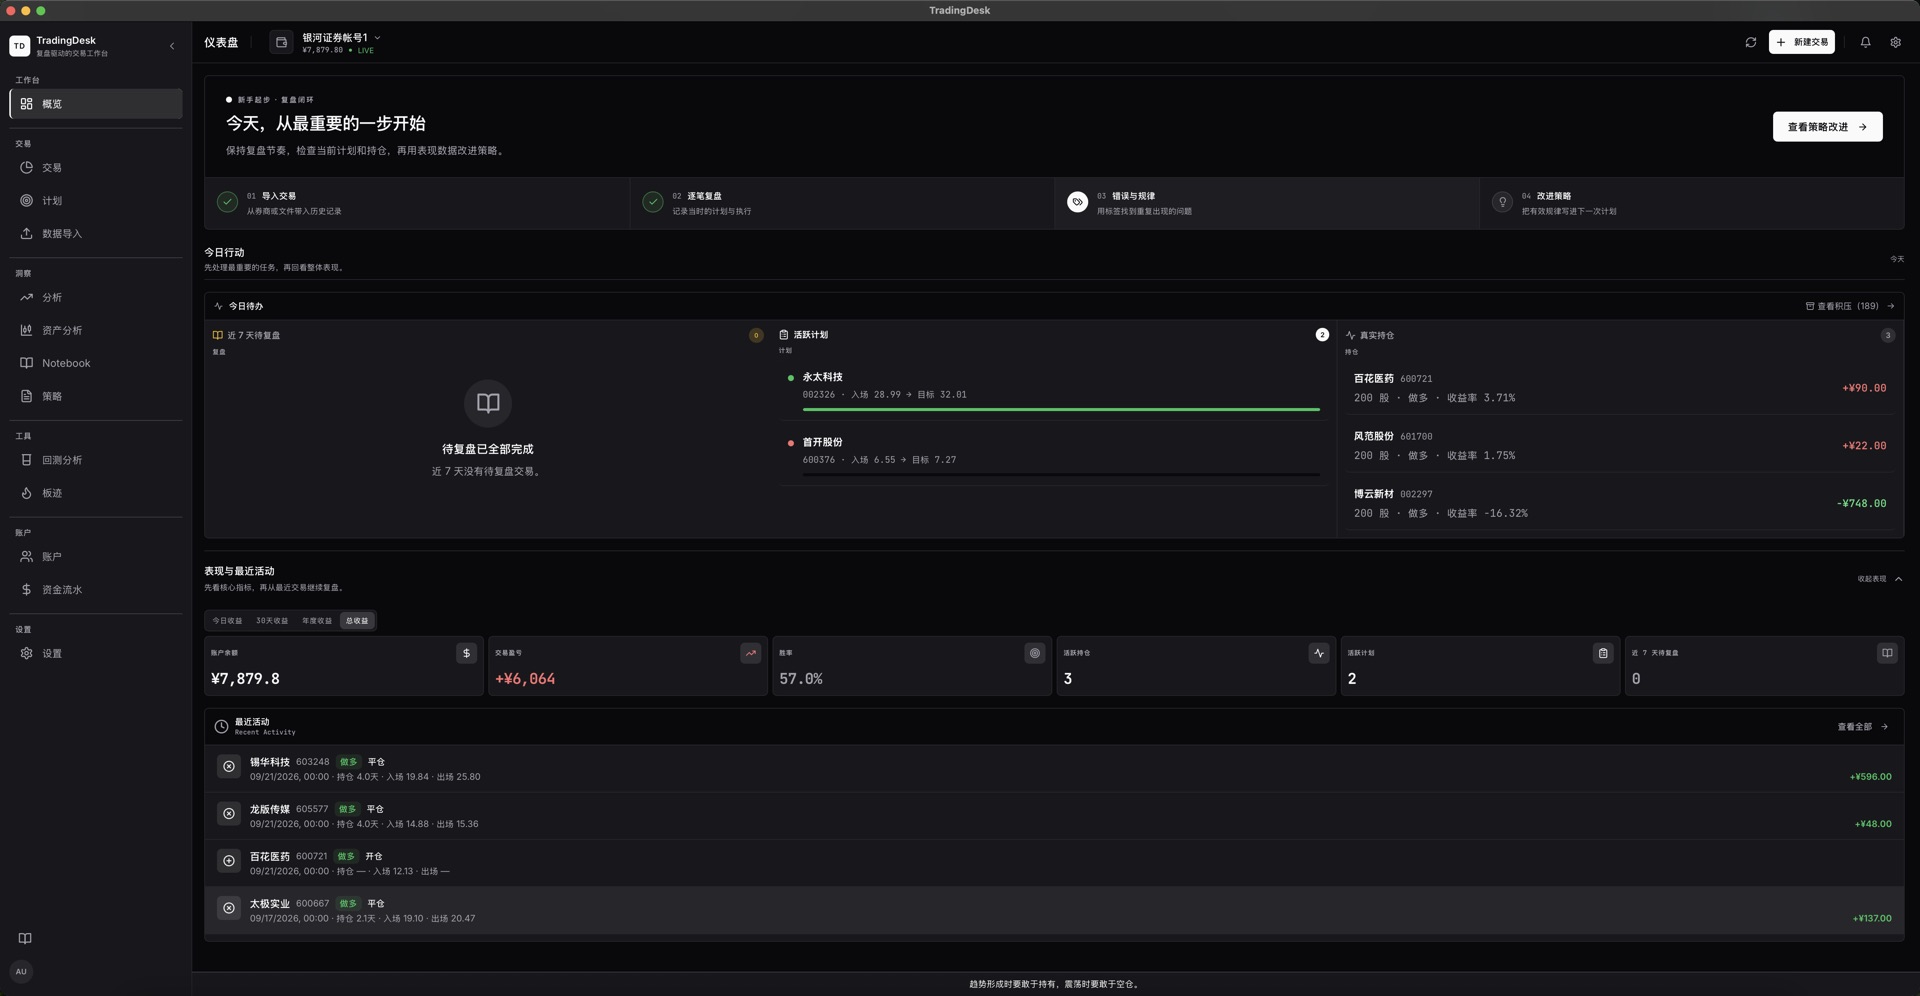The image size is (1920, 996).
Task: Click 查看策略改进 button
Action: (1827, 127)
